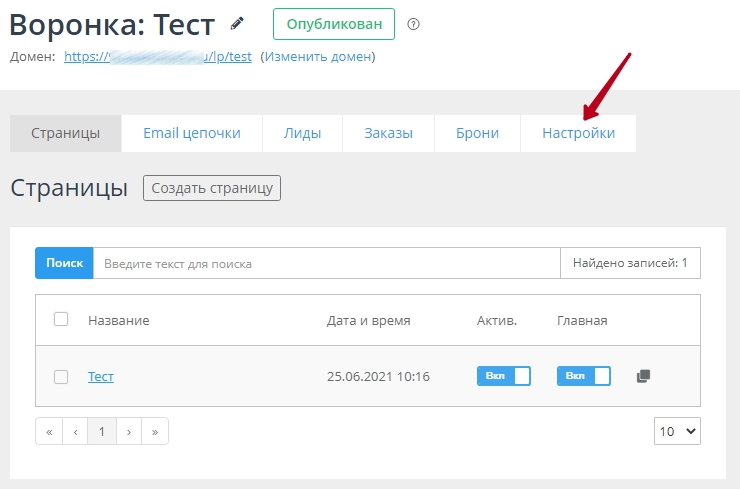Open the rows-per-page dropdown showing 10

(x=677, y=431)
